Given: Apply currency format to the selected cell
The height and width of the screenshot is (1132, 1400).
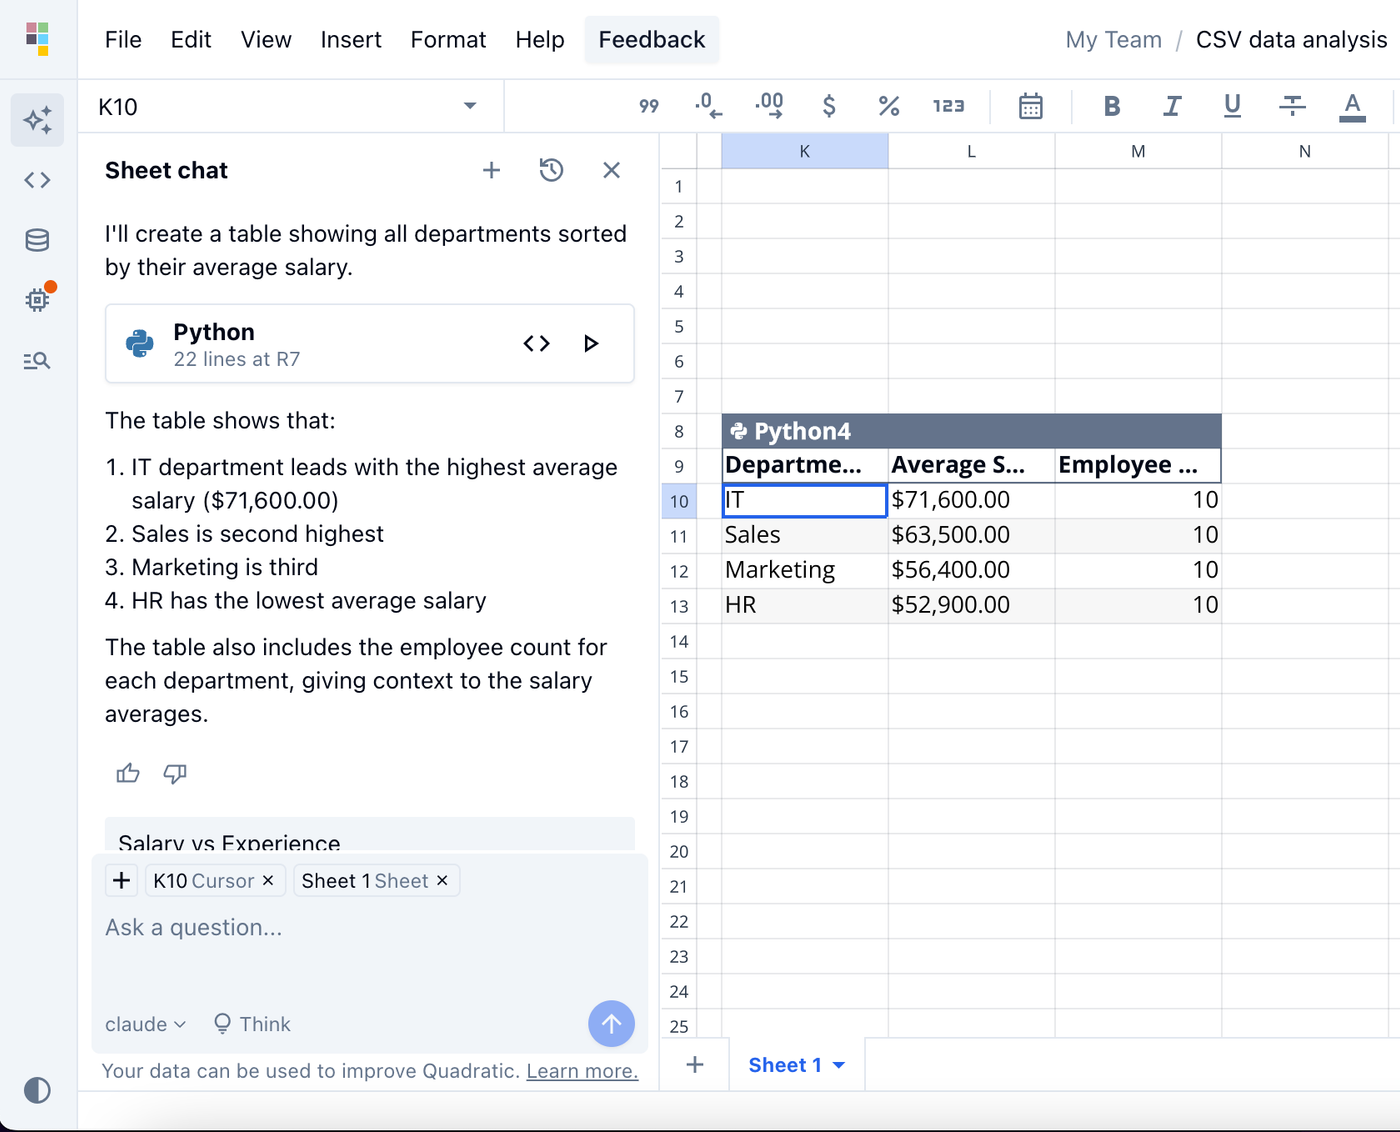Looking at the screenshot, I should point(829,106).
